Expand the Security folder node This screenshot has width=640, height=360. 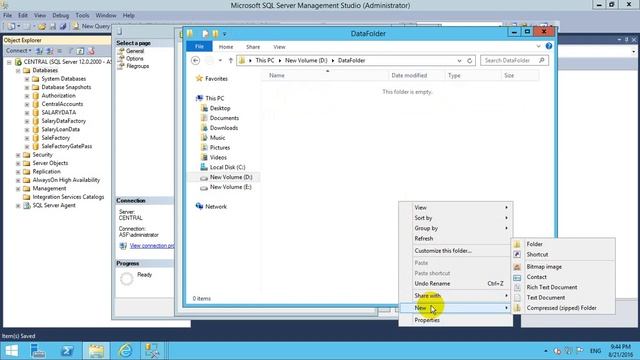click(18, 155)
